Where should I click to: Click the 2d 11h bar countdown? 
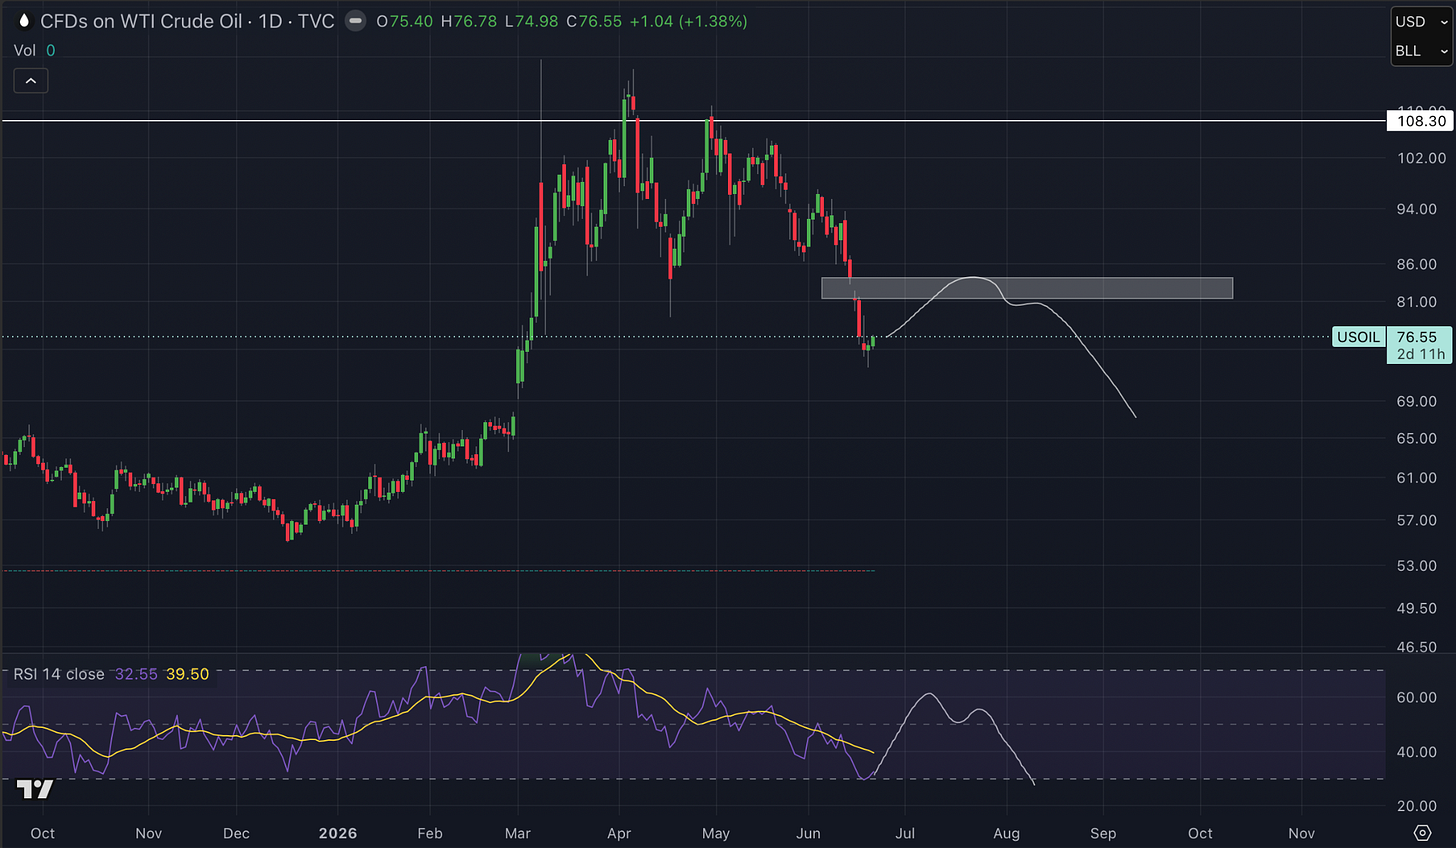coord(1420,354)
